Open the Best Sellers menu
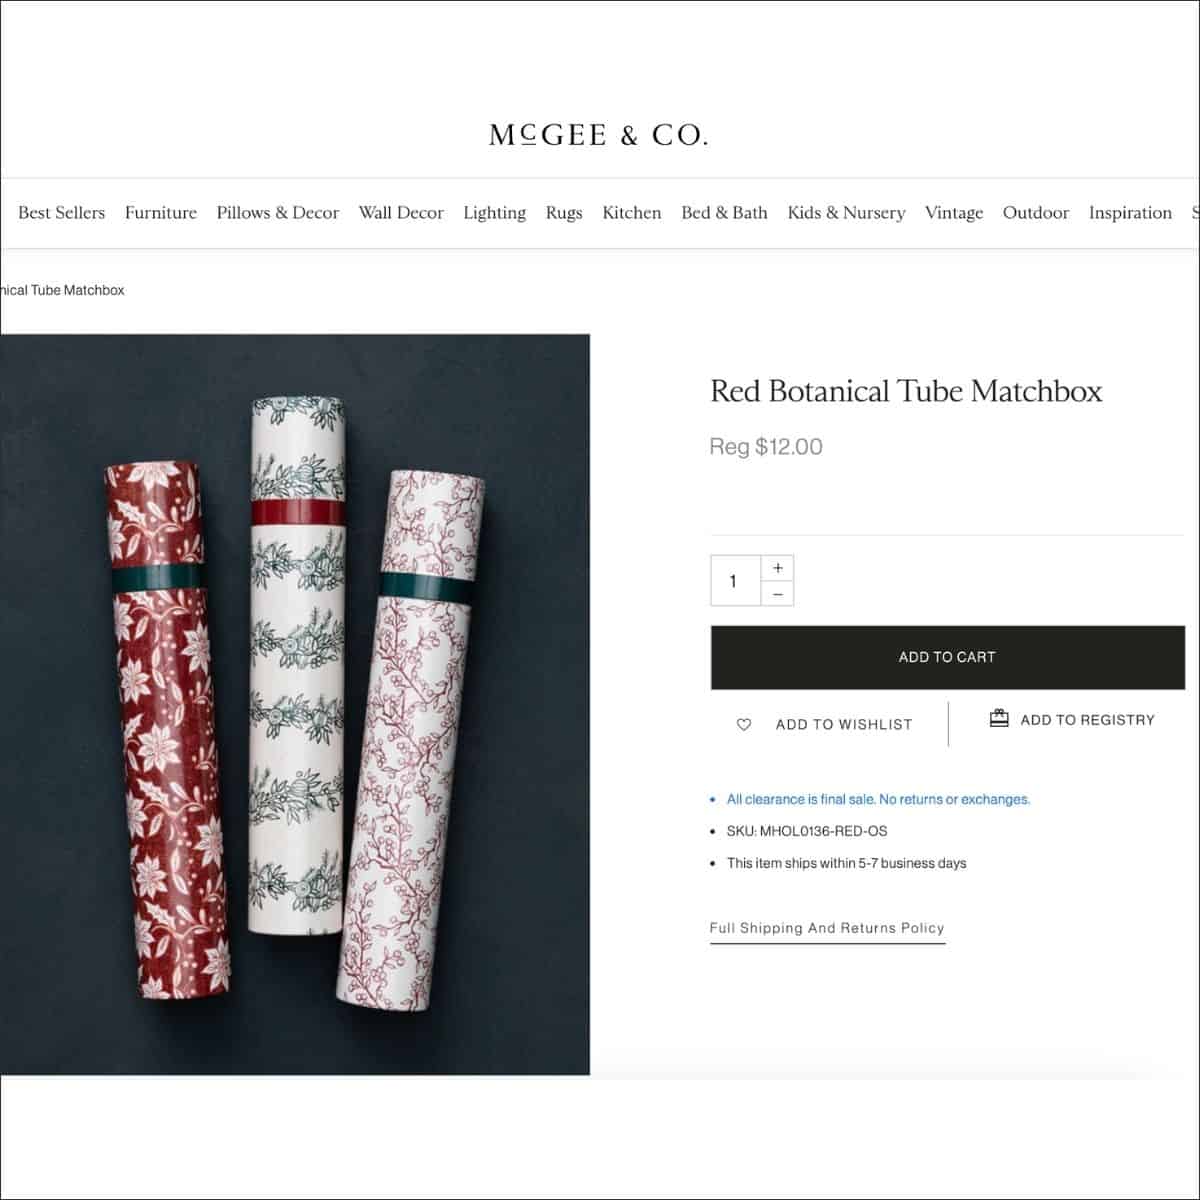 click(x=61, y=213)
